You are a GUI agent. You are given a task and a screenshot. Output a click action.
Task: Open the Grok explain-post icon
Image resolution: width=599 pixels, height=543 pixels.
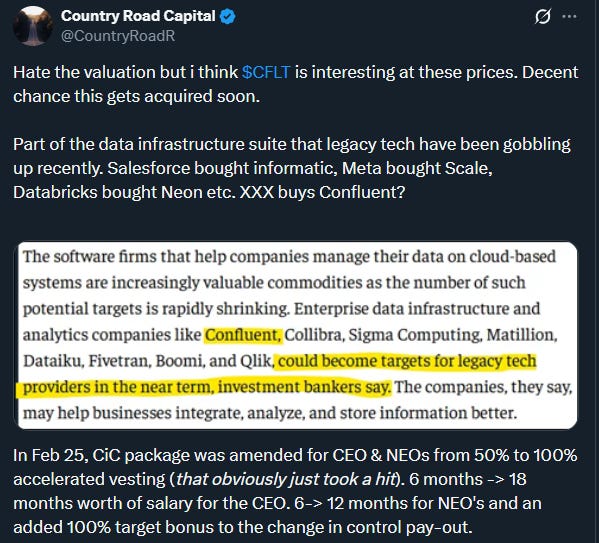[542, 16]
